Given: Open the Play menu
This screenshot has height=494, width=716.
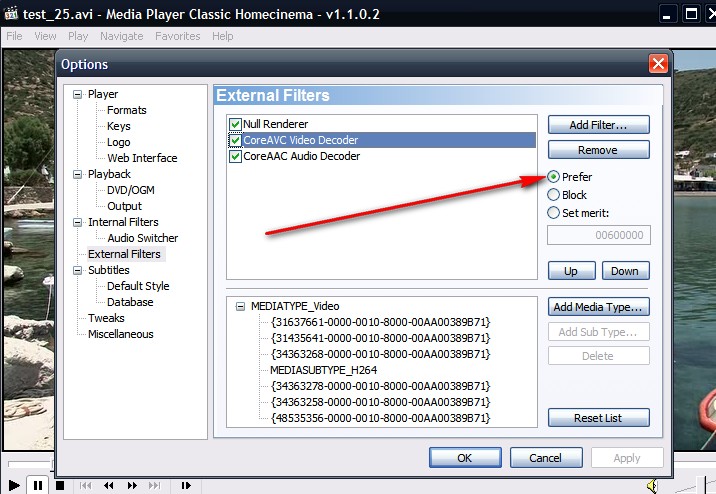Looking at the screenshot, I should pyautogui.click(x=78, y=36).
